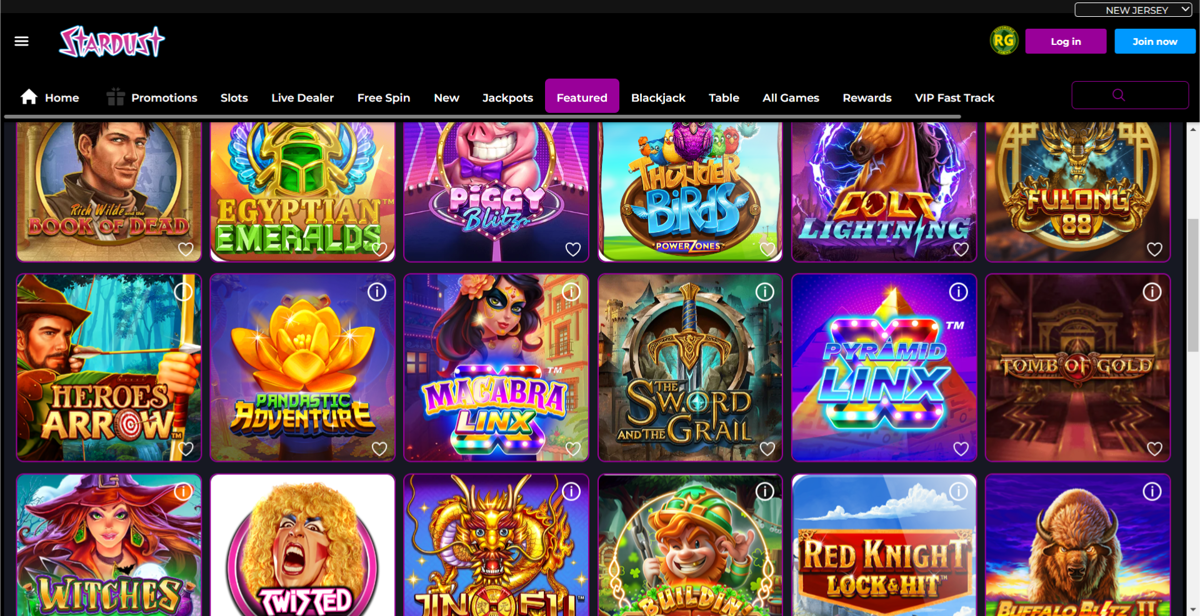View info for Tomb of Gold

click(1152, 292)
